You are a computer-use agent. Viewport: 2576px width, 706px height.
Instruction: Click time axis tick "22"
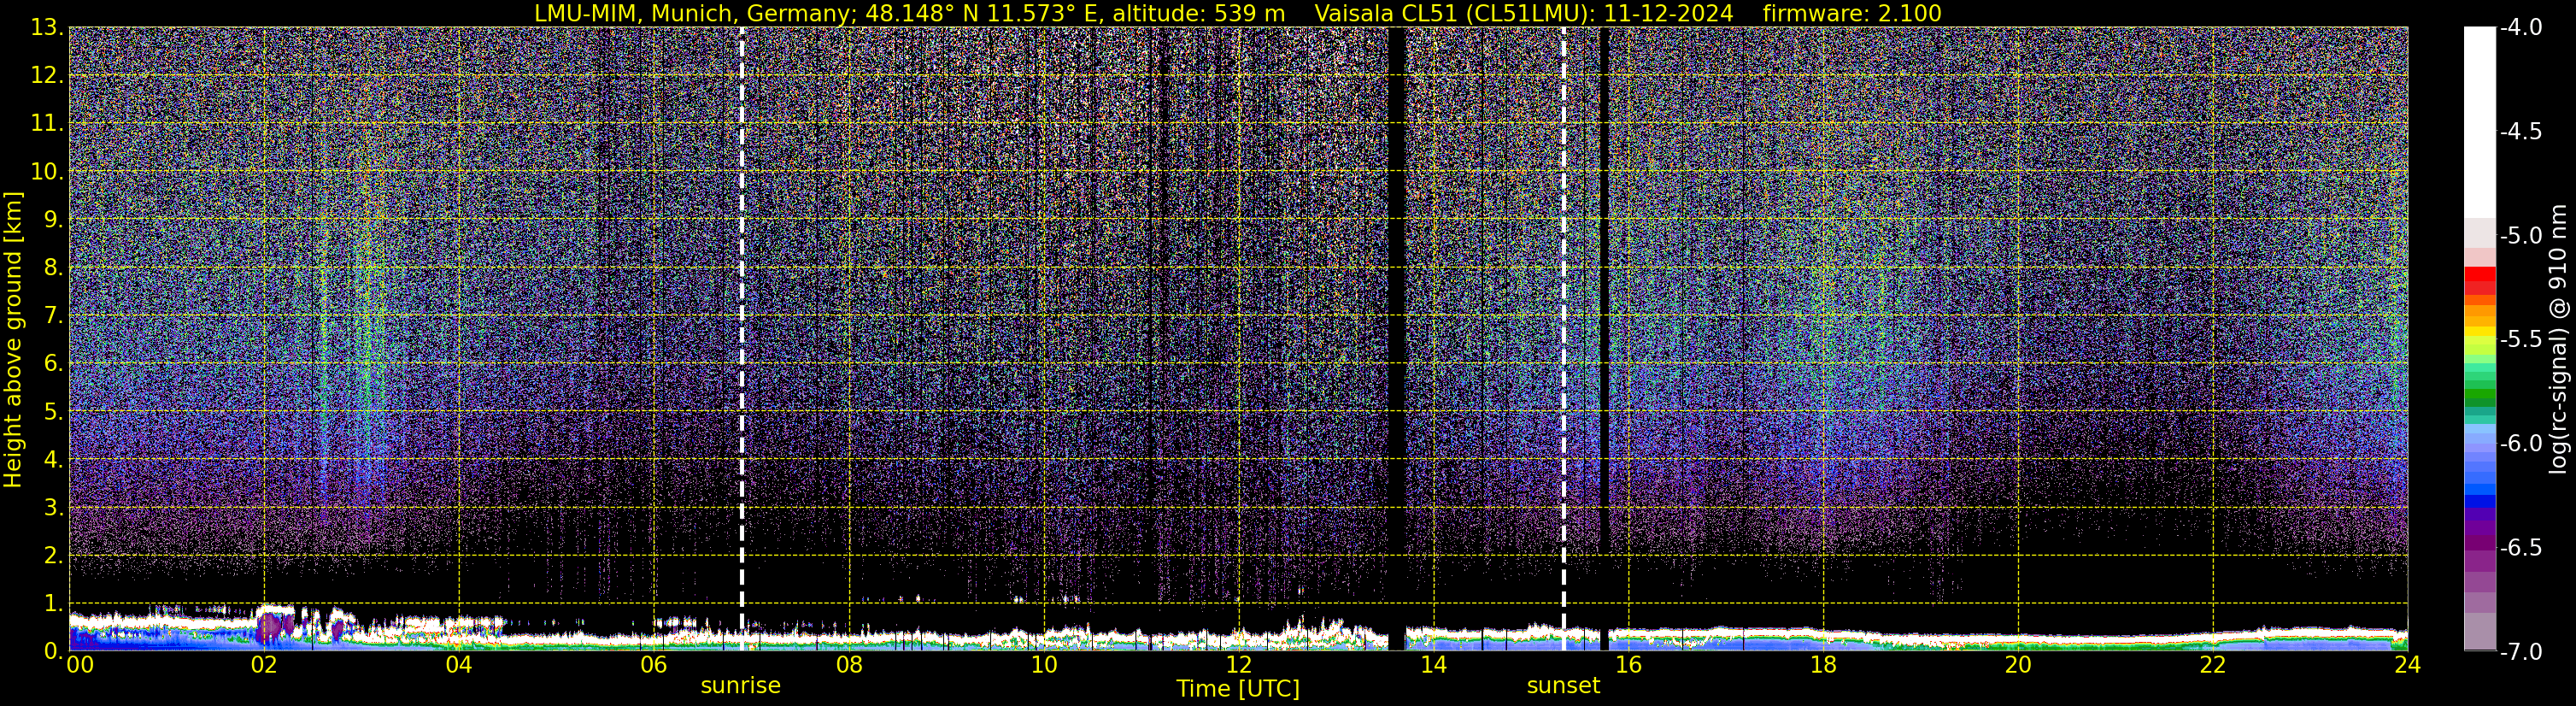(2213, 665)
